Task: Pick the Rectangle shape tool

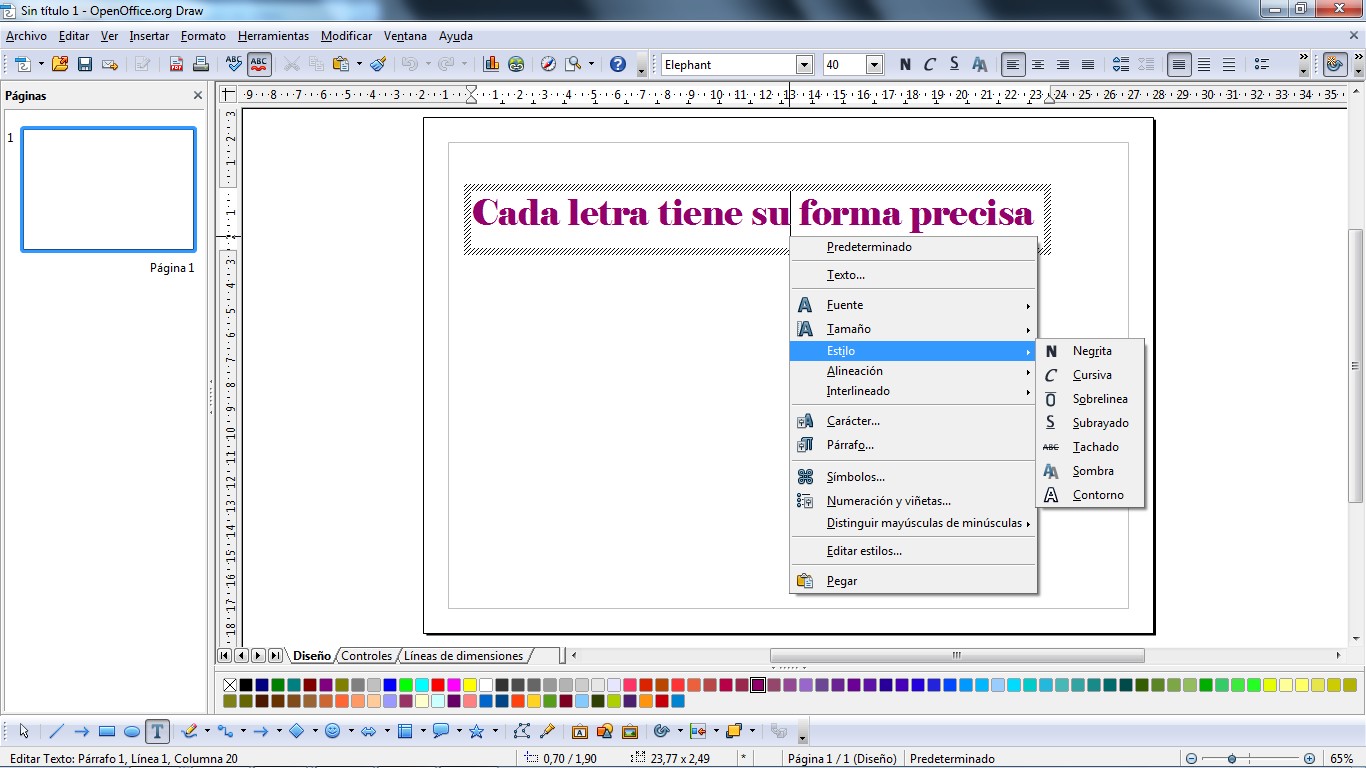Action: [x=107, y=731]
